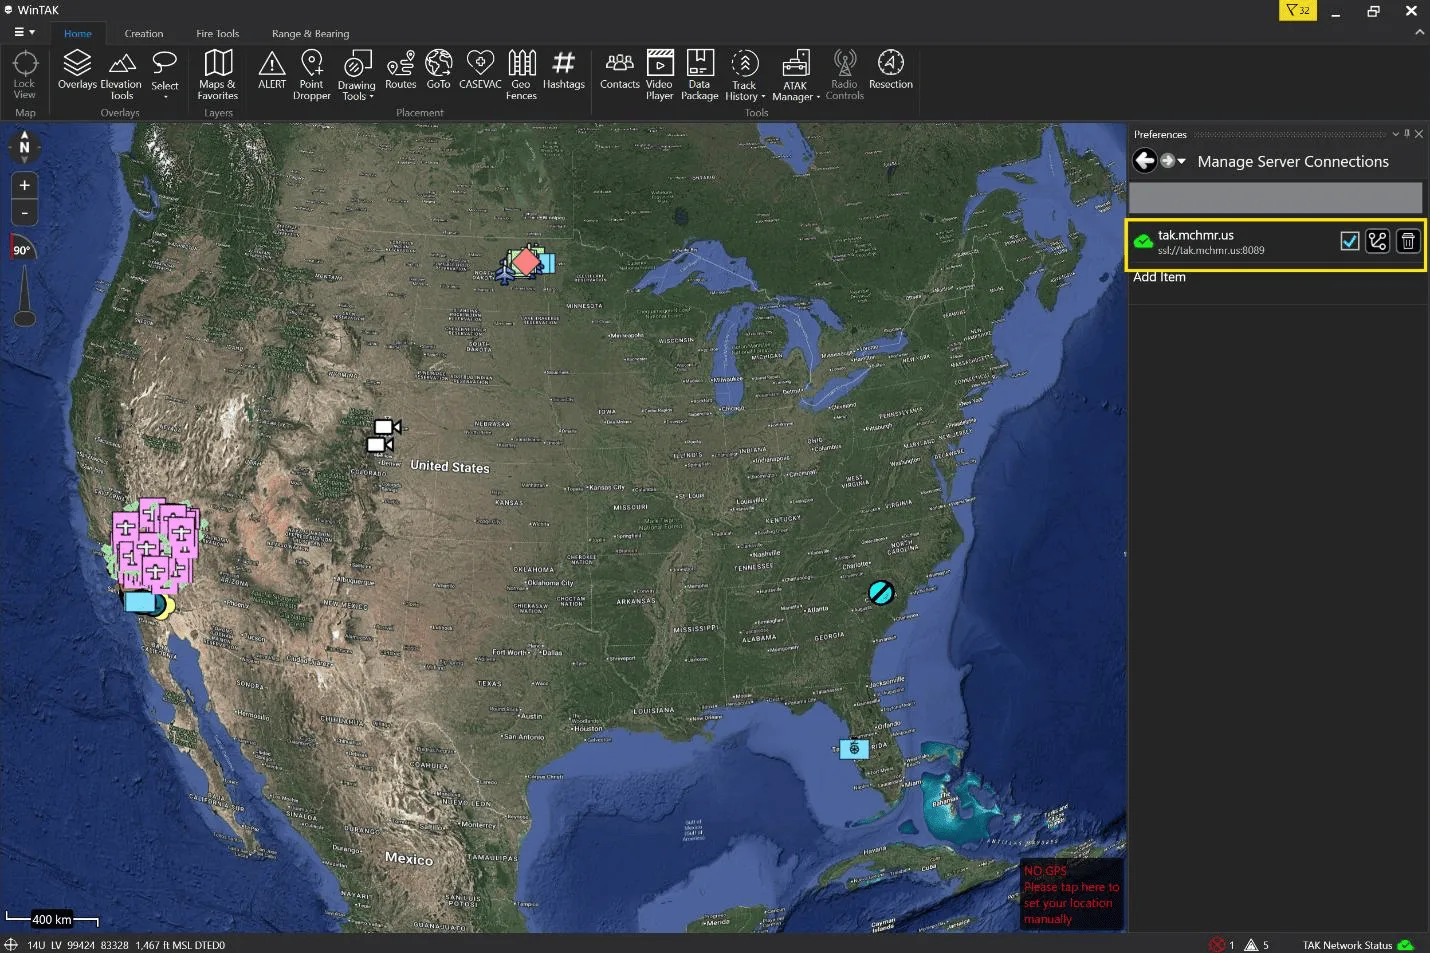Open the Maps & Favorites layers
This screenshot has height=953, width=1430.
[218, 75]
